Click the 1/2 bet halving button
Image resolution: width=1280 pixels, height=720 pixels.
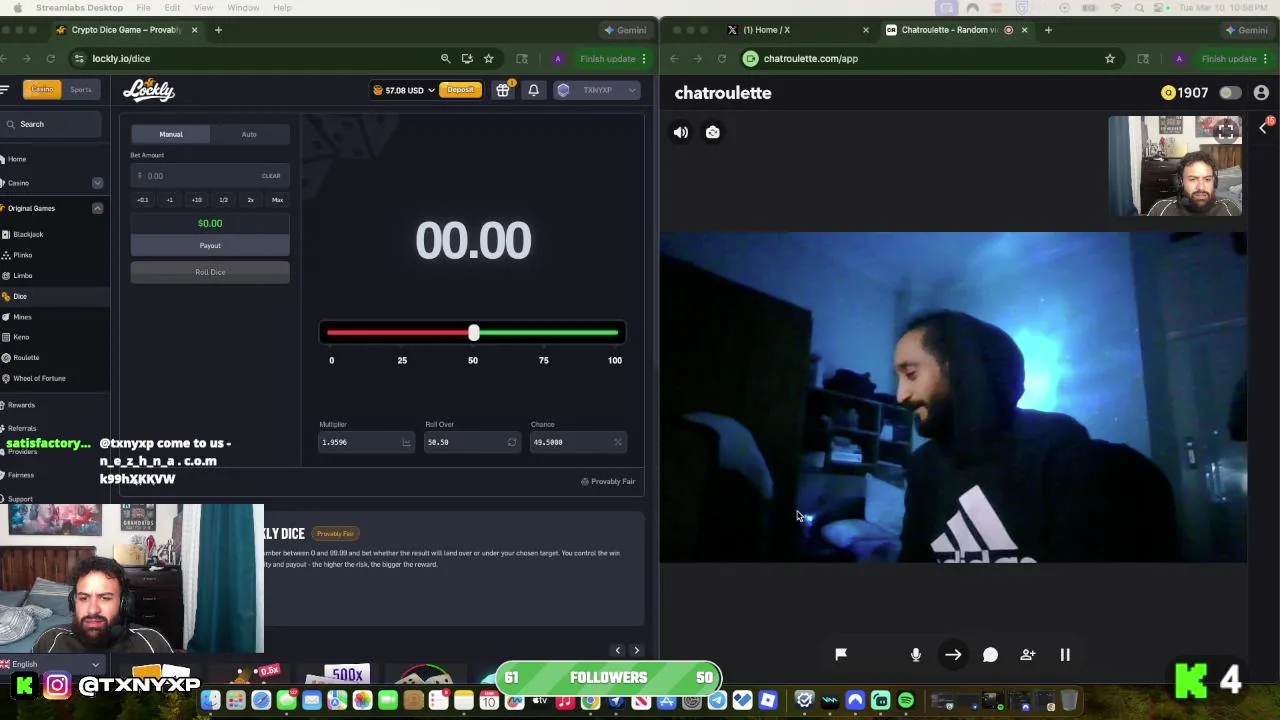223,200
